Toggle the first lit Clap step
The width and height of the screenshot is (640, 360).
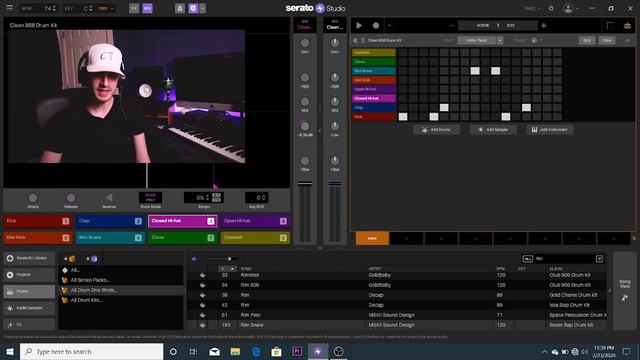tap(444, 107)
